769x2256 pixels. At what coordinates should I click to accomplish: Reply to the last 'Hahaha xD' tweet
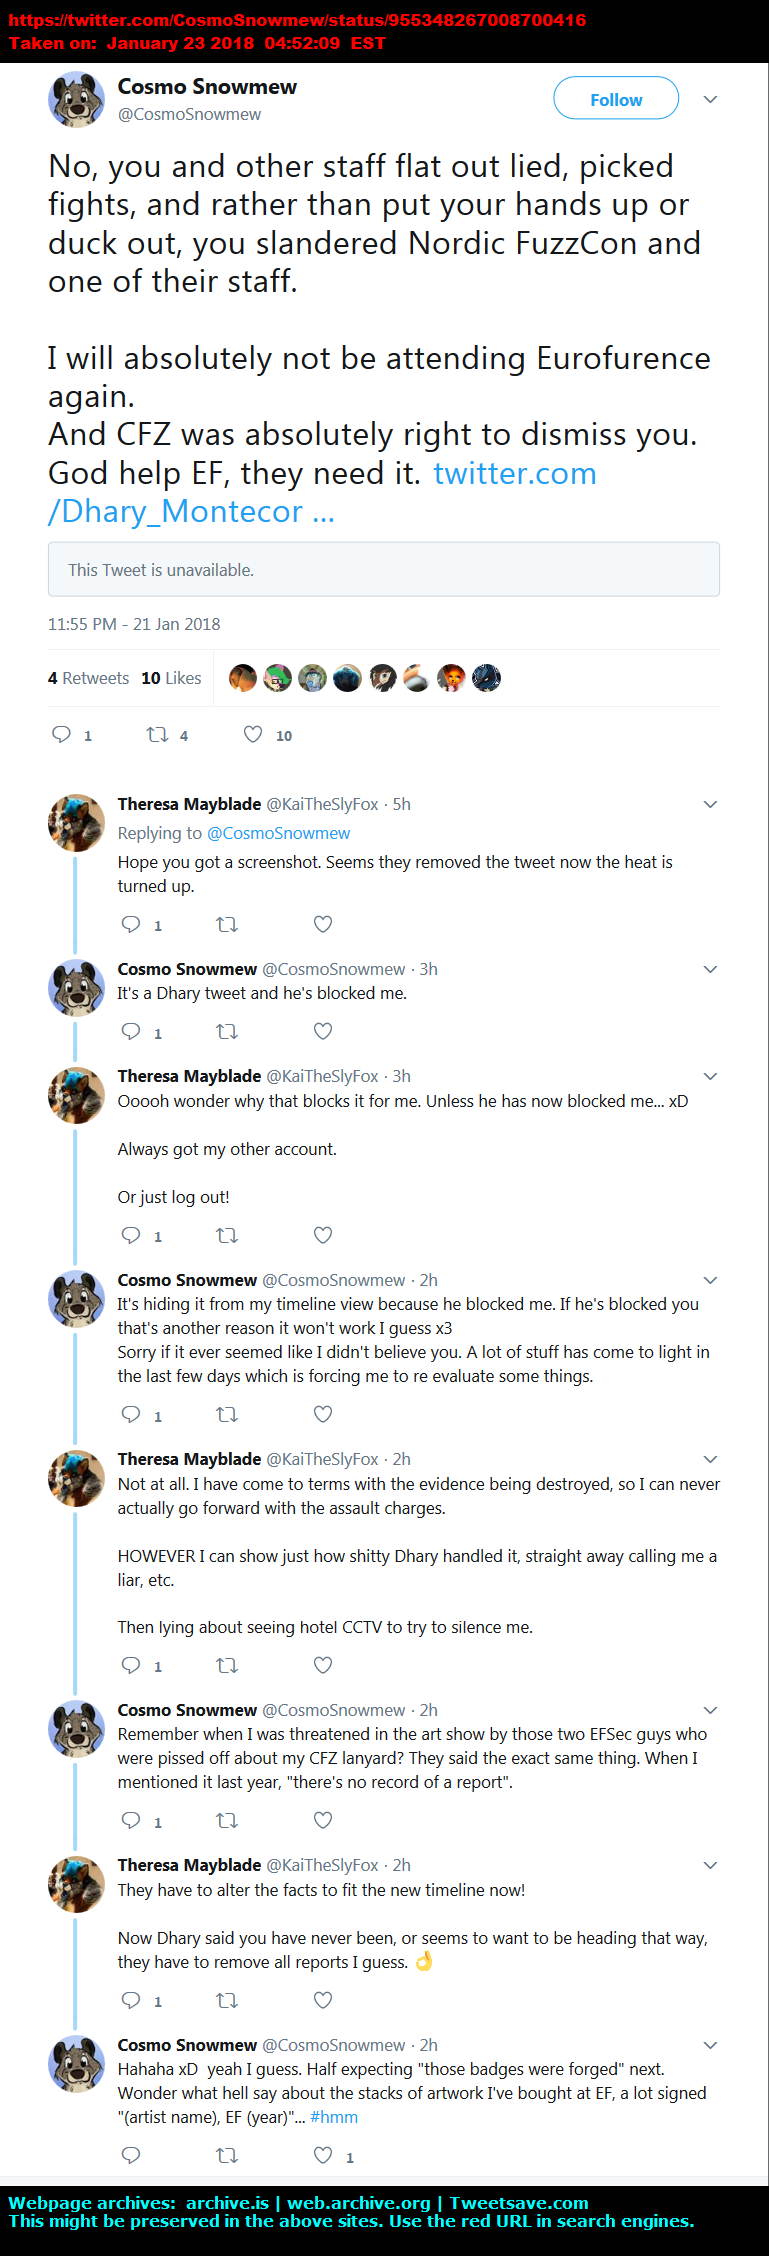131,2155
